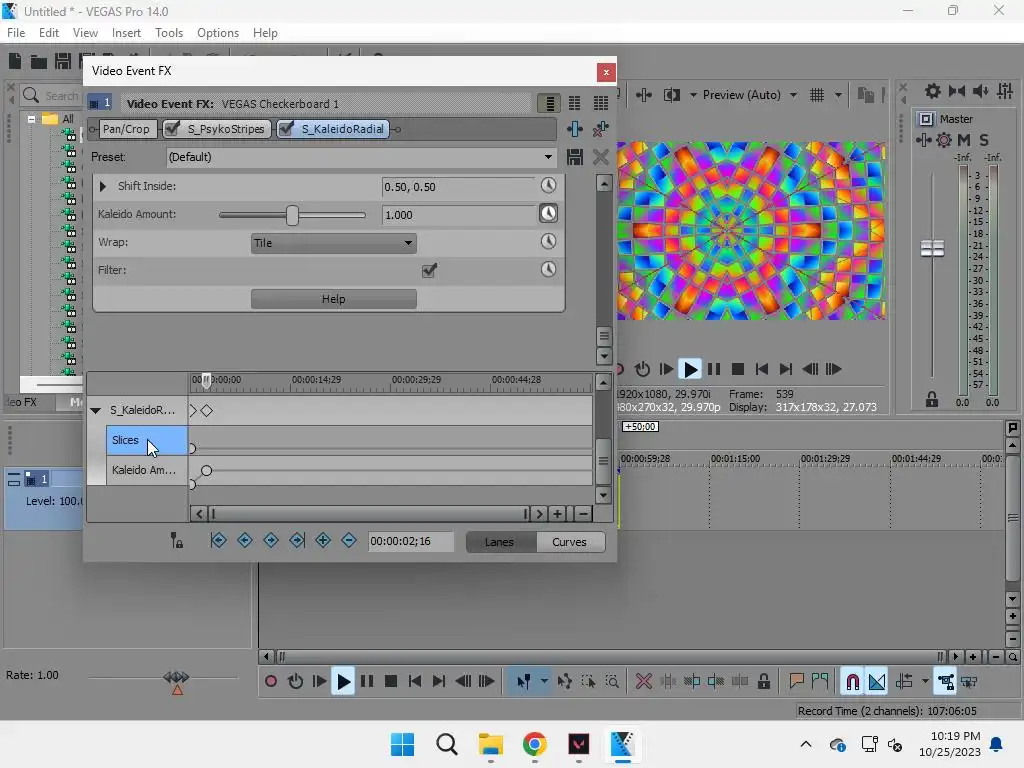This screenshot has width=1024, height=768.
Task: Click the Kaleido Amount slider handle
Action: pos(292,215)
